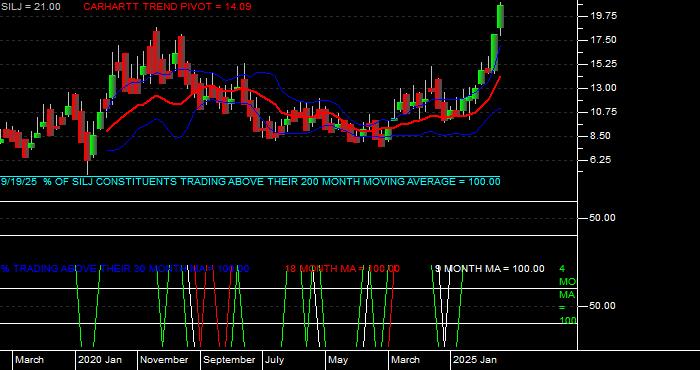The height and width of the screenshot is (370, 700).
Task: Click the 50.00 label of middle panel
Action: (604, 218)
